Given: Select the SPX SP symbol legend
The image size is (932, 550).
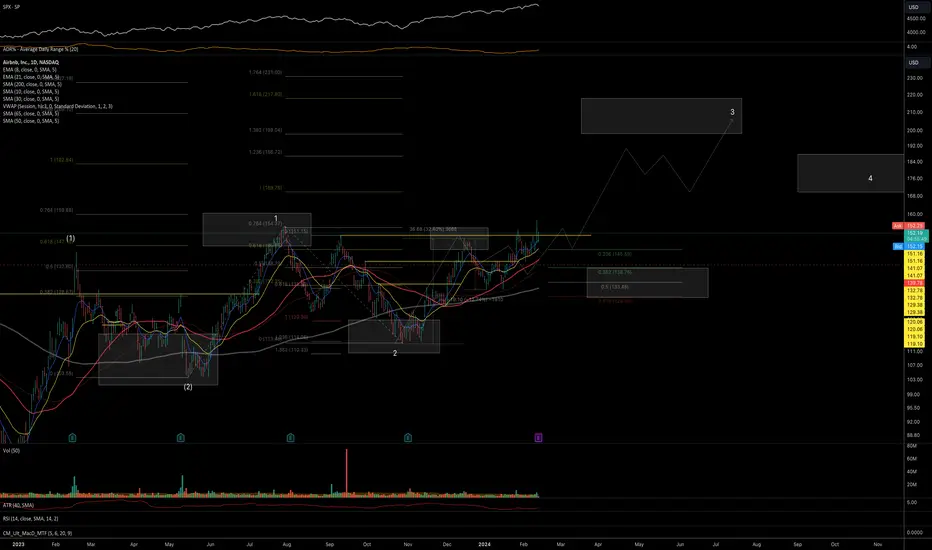Looking at the screenshot, I should pyautogui.click(x=11, y=7).
